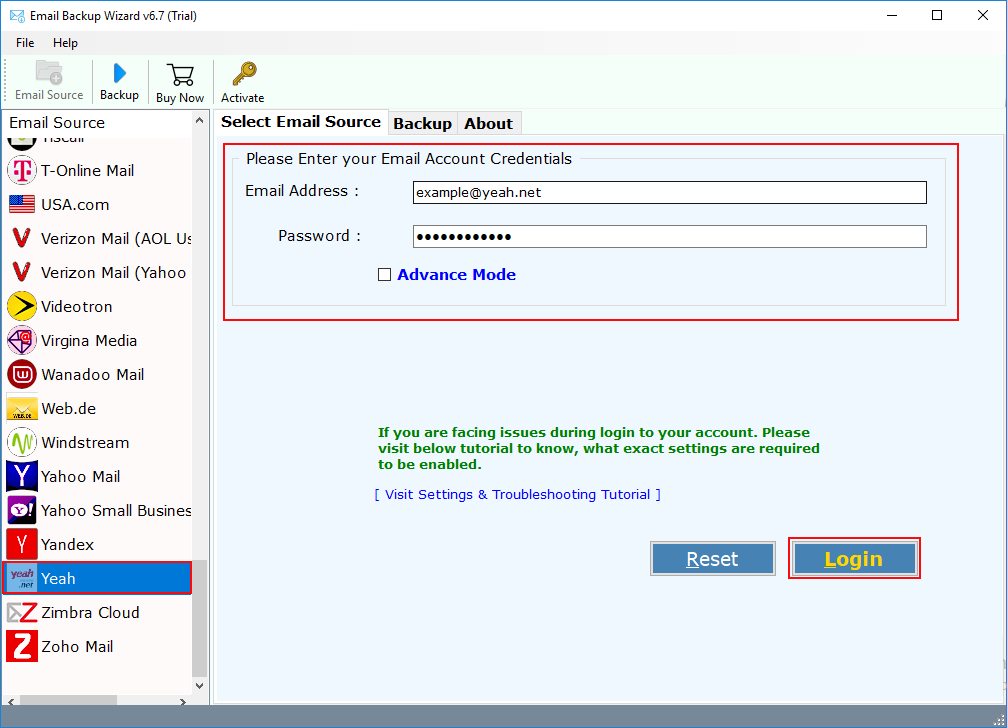This screenshot has width=1007, height=728.
Task: Click the Buy Now shopping cart icon
Action: [180, 74]
